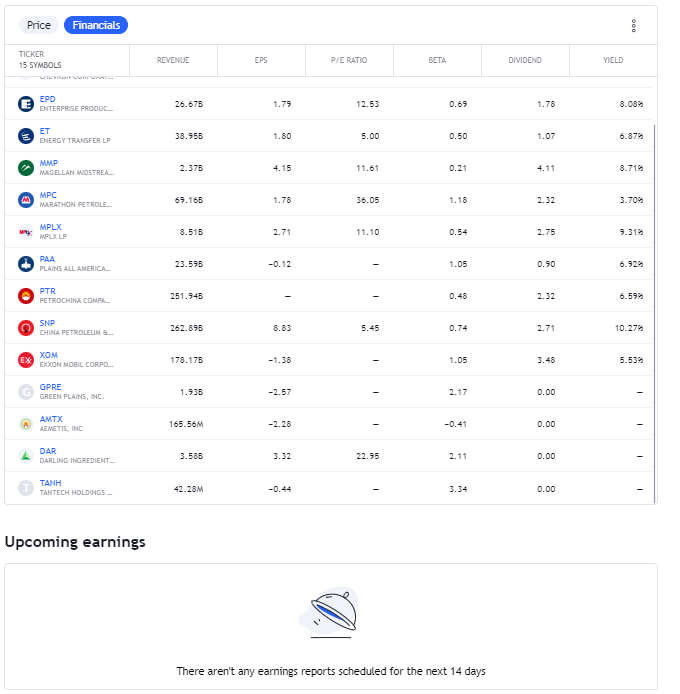The image size is (680, 694).
Task: Select the Financials tab
Action: click(96, 25)
